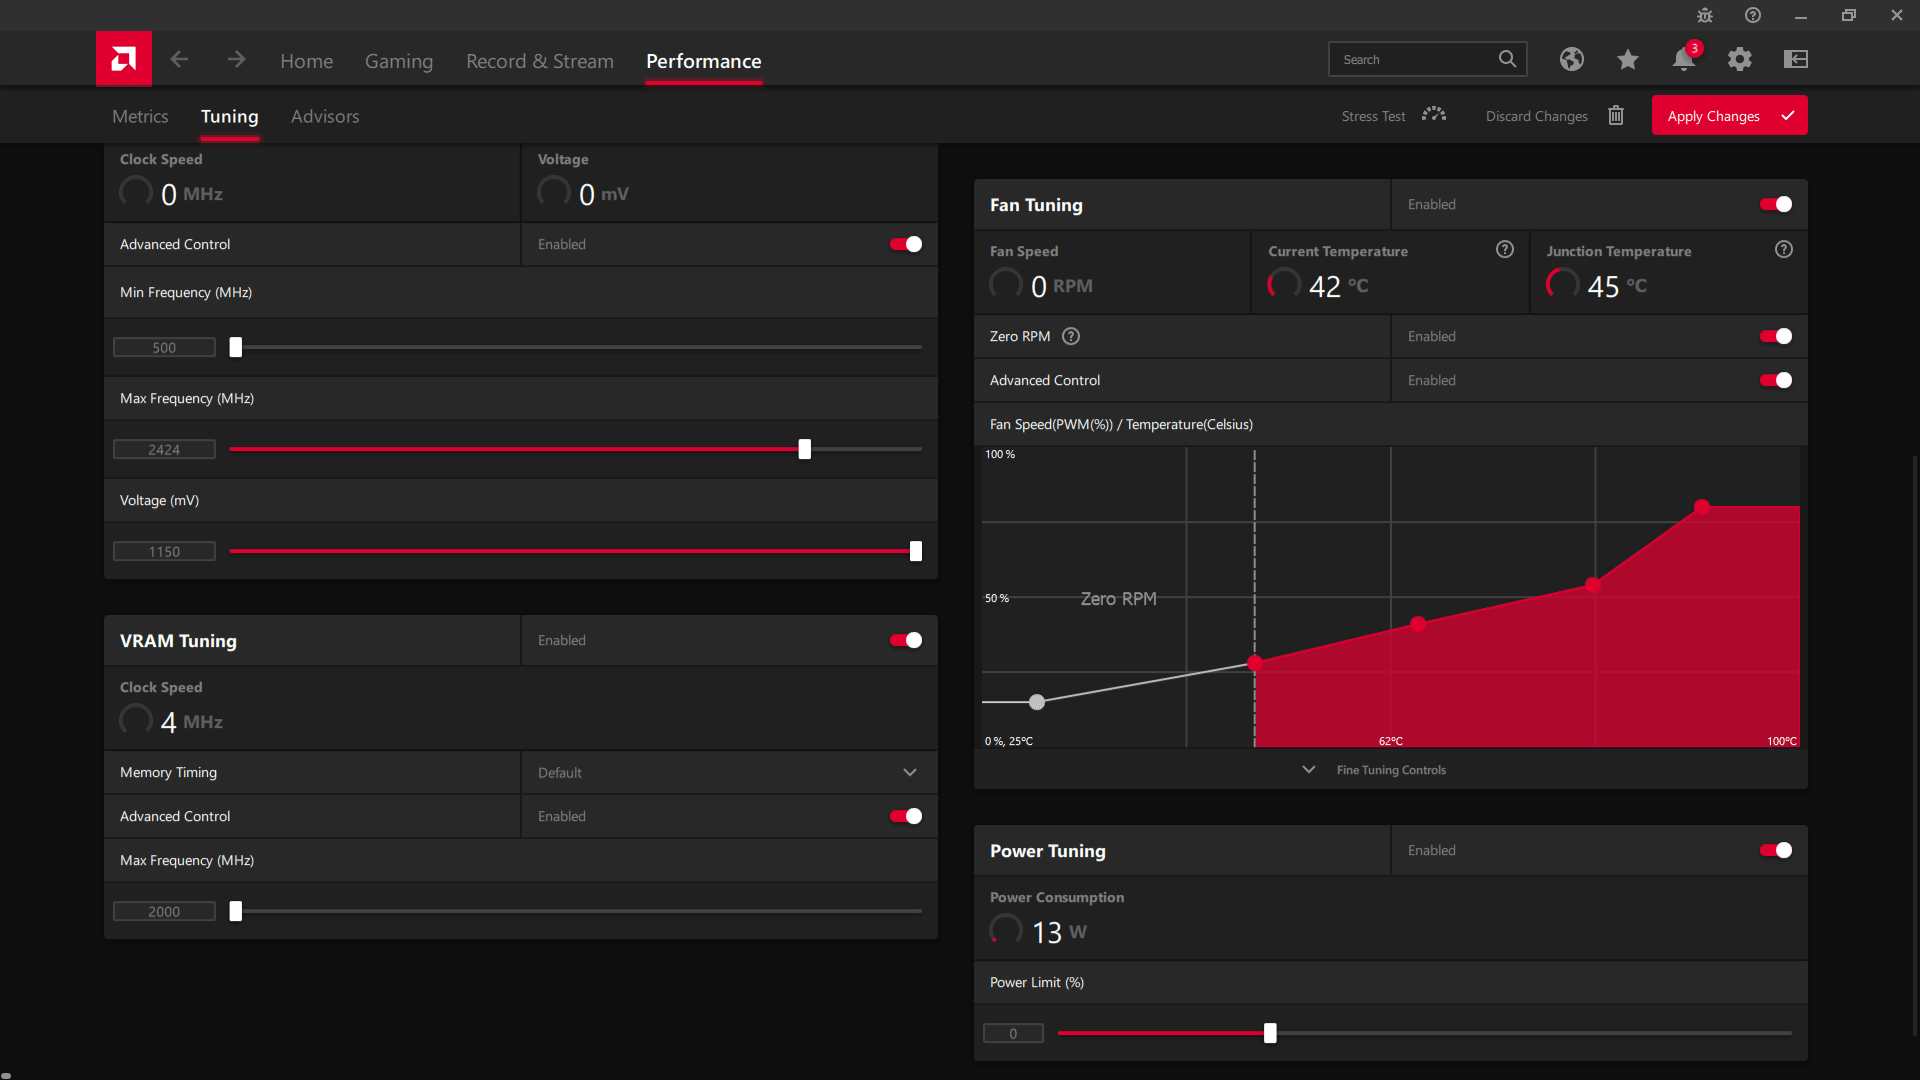Click GPU Max Frequency slider handle

pos(805,449)
